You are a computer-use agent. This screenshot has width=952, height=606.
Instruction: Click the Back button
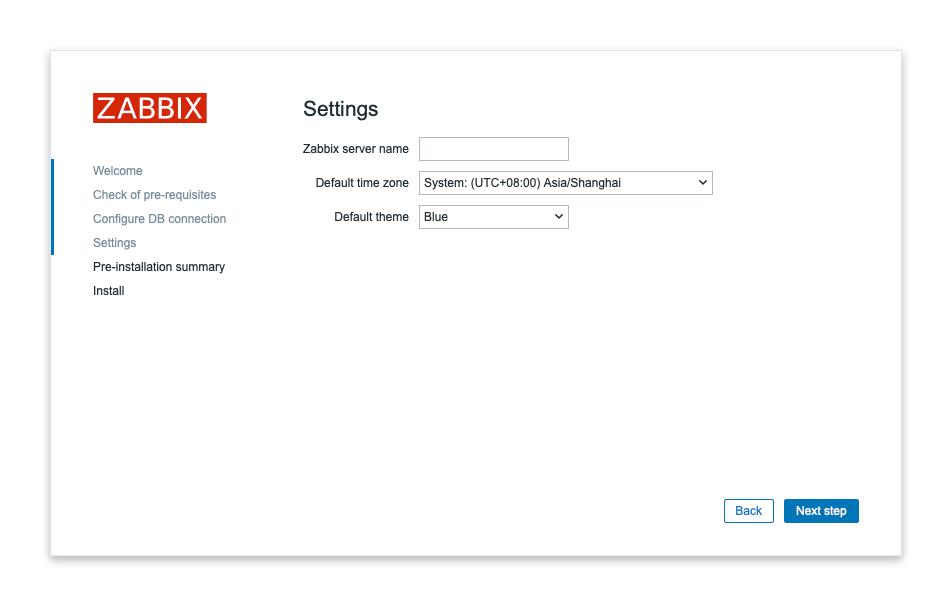click(749, 511)
